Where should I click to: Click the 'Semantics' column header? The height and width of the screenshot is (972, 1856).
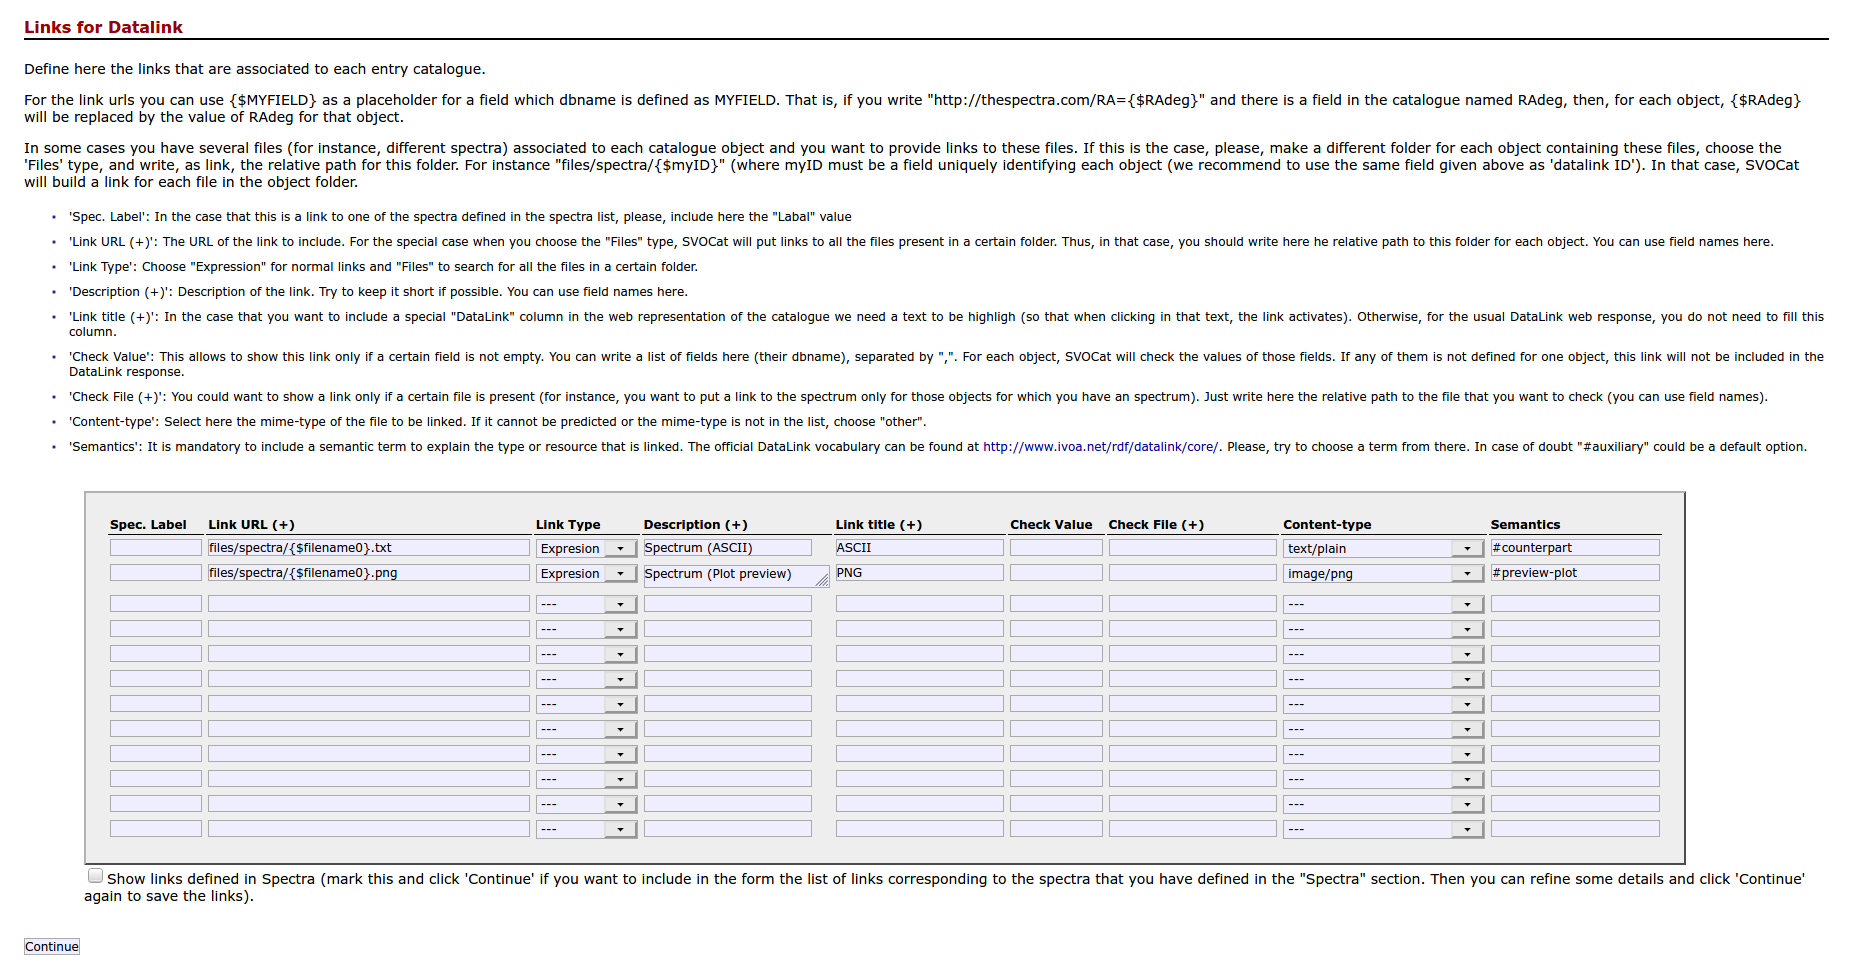click(1525, 524)
